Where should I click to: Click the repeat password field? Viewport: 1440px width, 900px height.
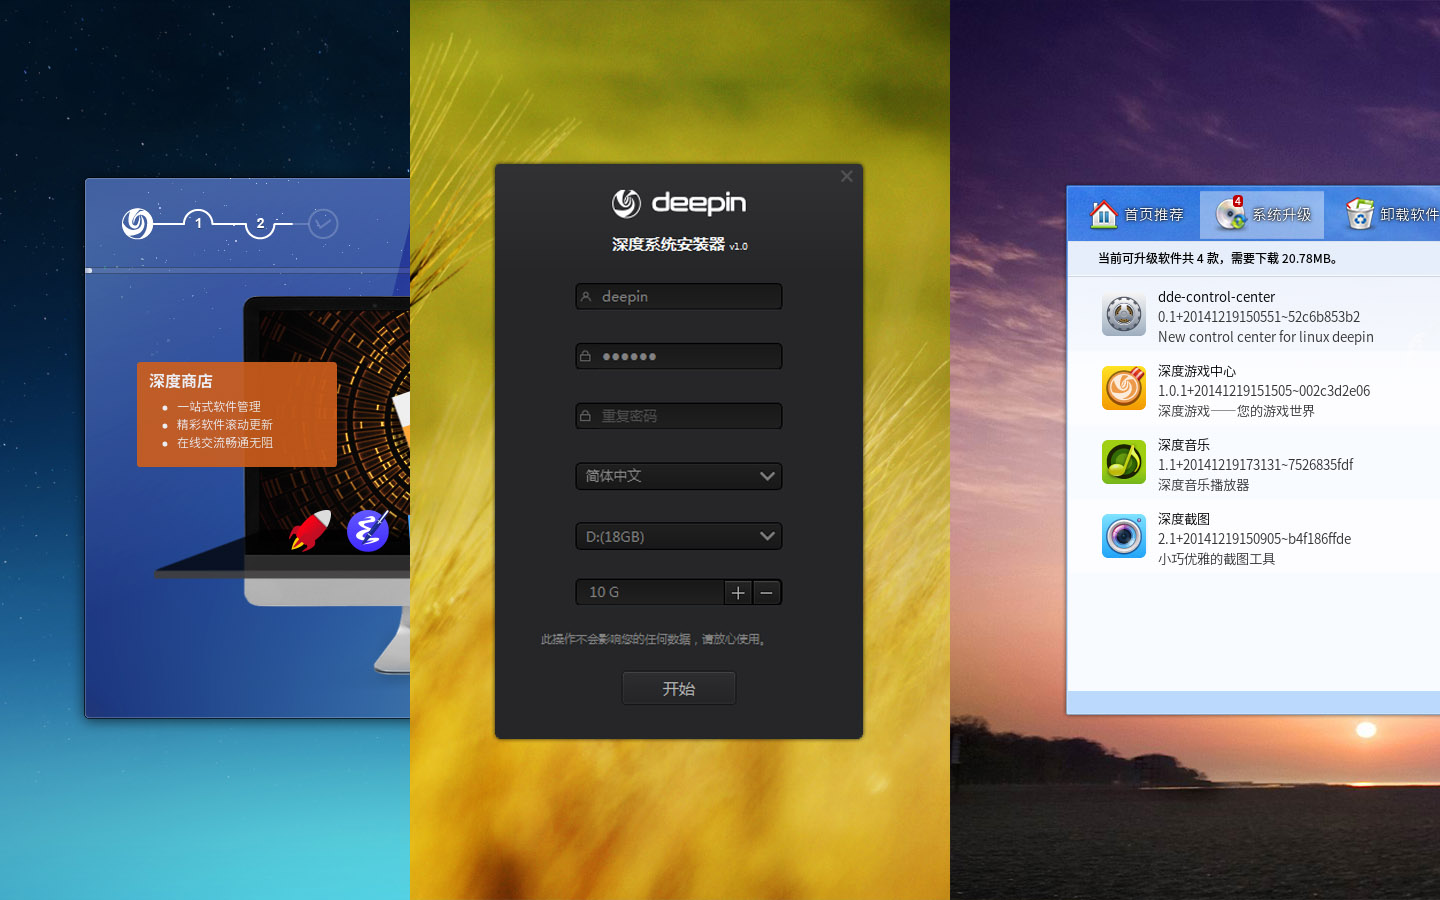[x=679, y=416]
